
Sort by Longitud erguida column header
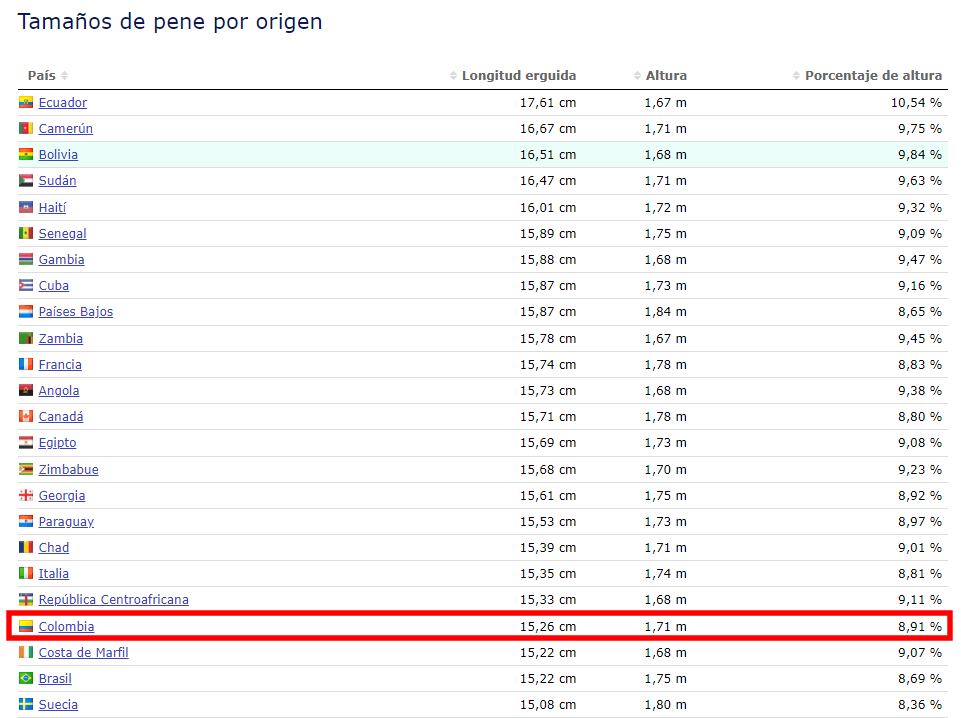click(x=518, y=76)
